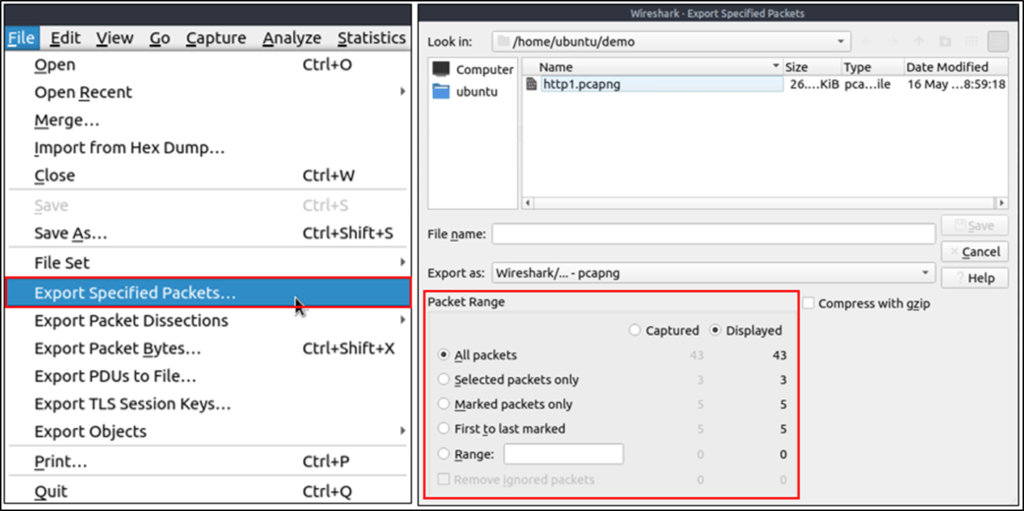Click into the File name field
Viewport: 1024px width, 511px height.
[713, 234]
